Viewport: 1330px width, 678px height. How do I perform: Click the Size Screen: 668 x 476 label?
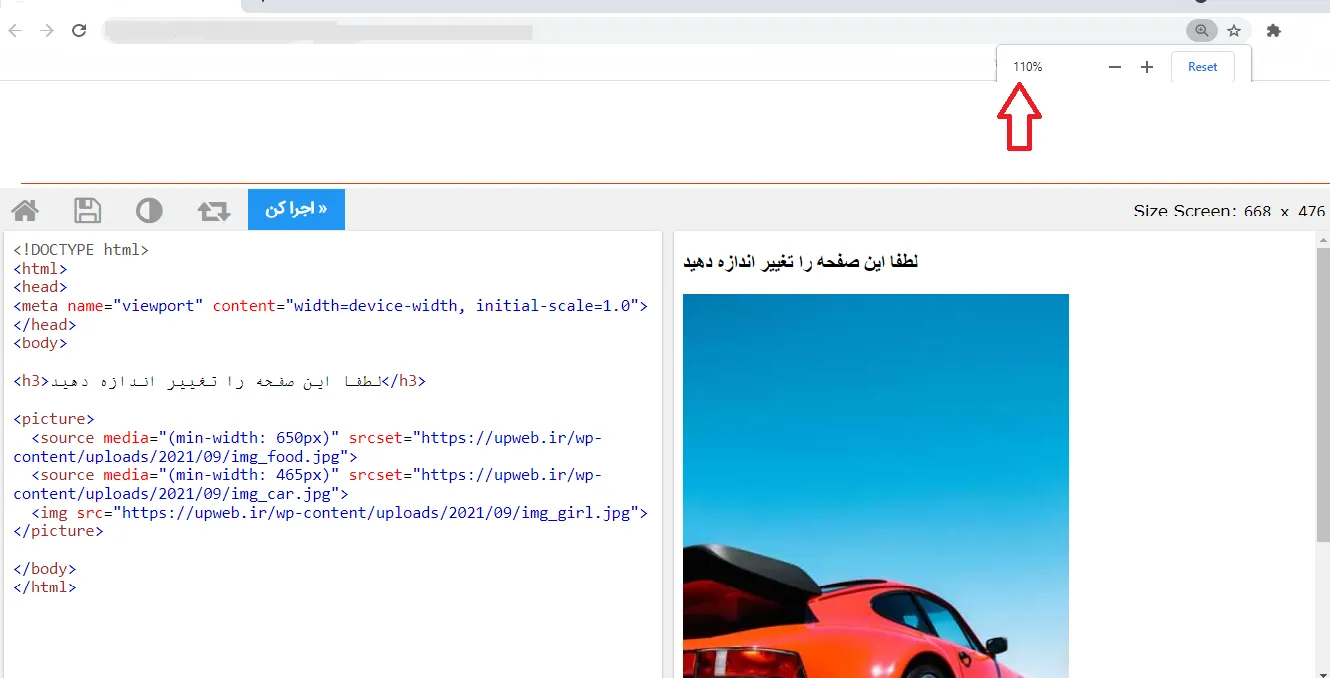(1229, 211)
